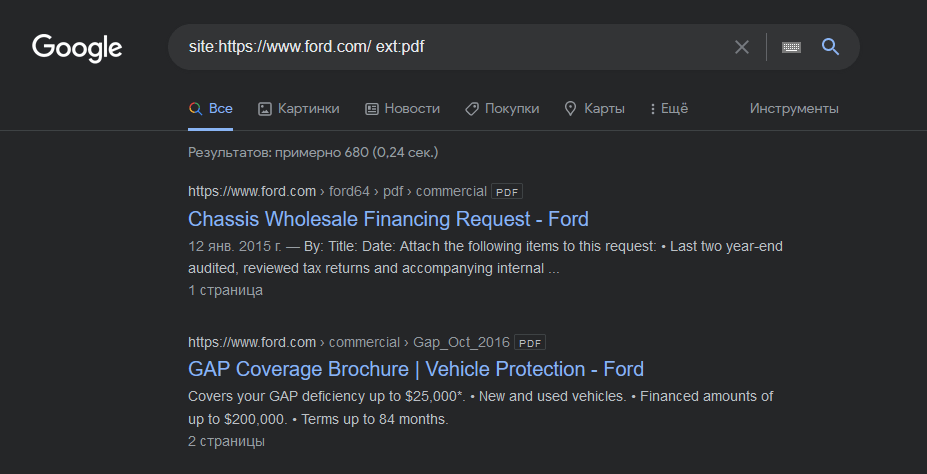927x474 pixels.
Task: Click the Покупки tag icon
Action: click(x=472, y=108)
